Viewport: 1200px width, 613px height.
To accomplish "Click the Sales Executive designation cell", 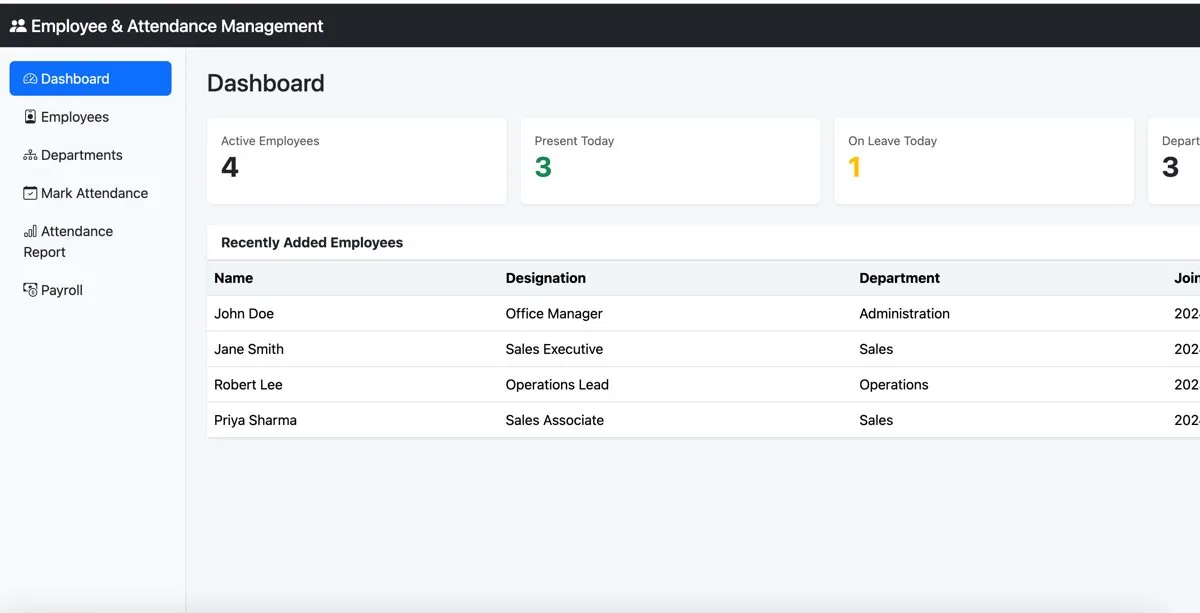I will click(555, 349).
